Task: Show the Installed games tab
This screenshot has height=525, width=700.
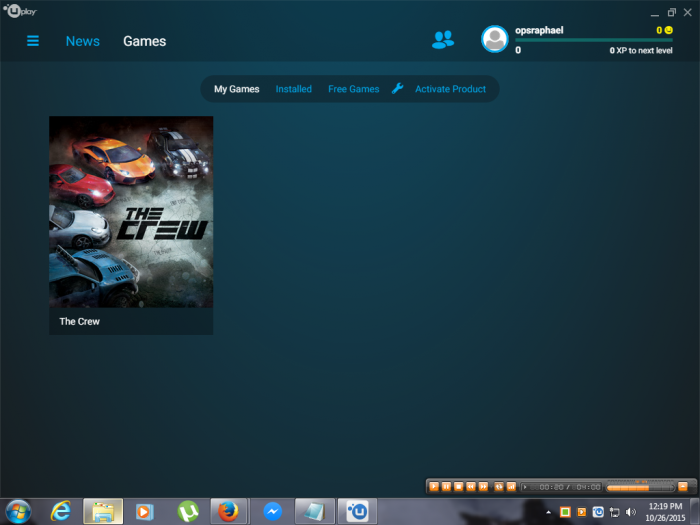Action: 294,89
